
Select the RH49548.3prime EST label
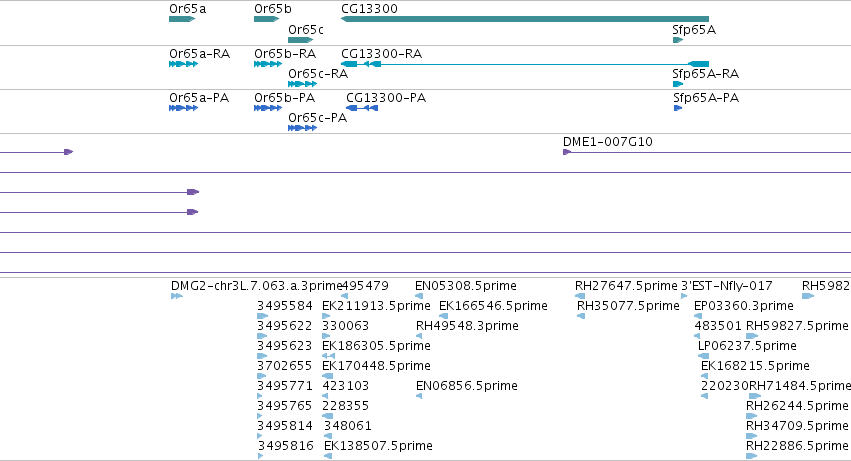click(467, 326)
